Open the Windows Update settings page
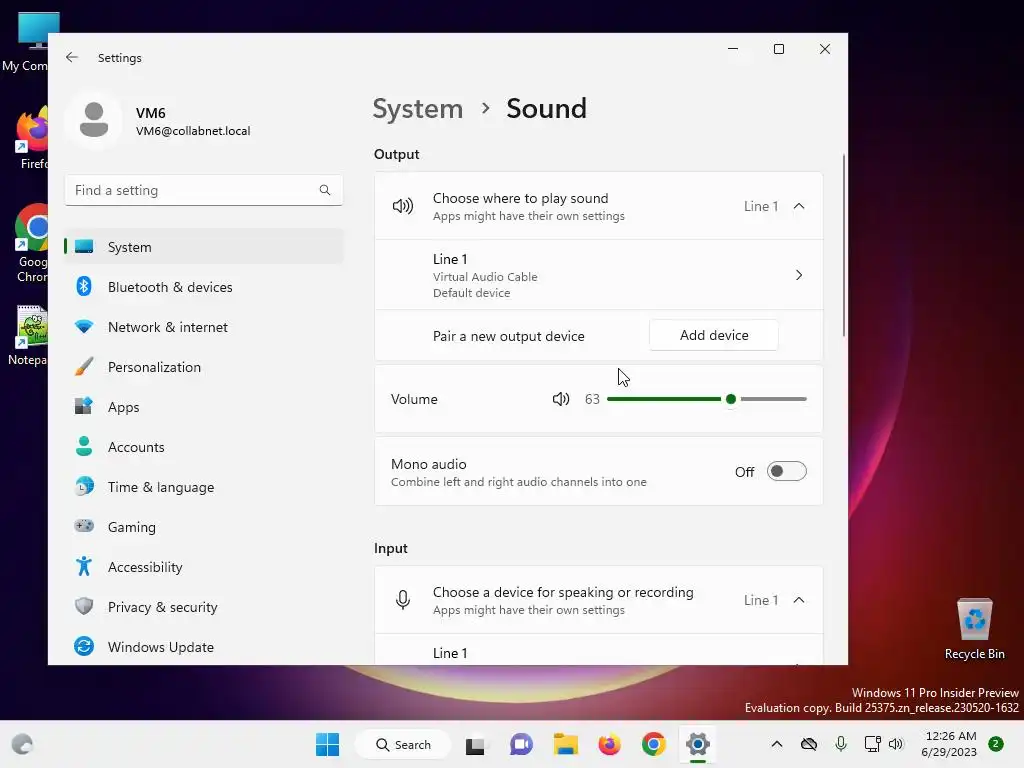Screen dimensions: 1024x768 tap(204, 647)
